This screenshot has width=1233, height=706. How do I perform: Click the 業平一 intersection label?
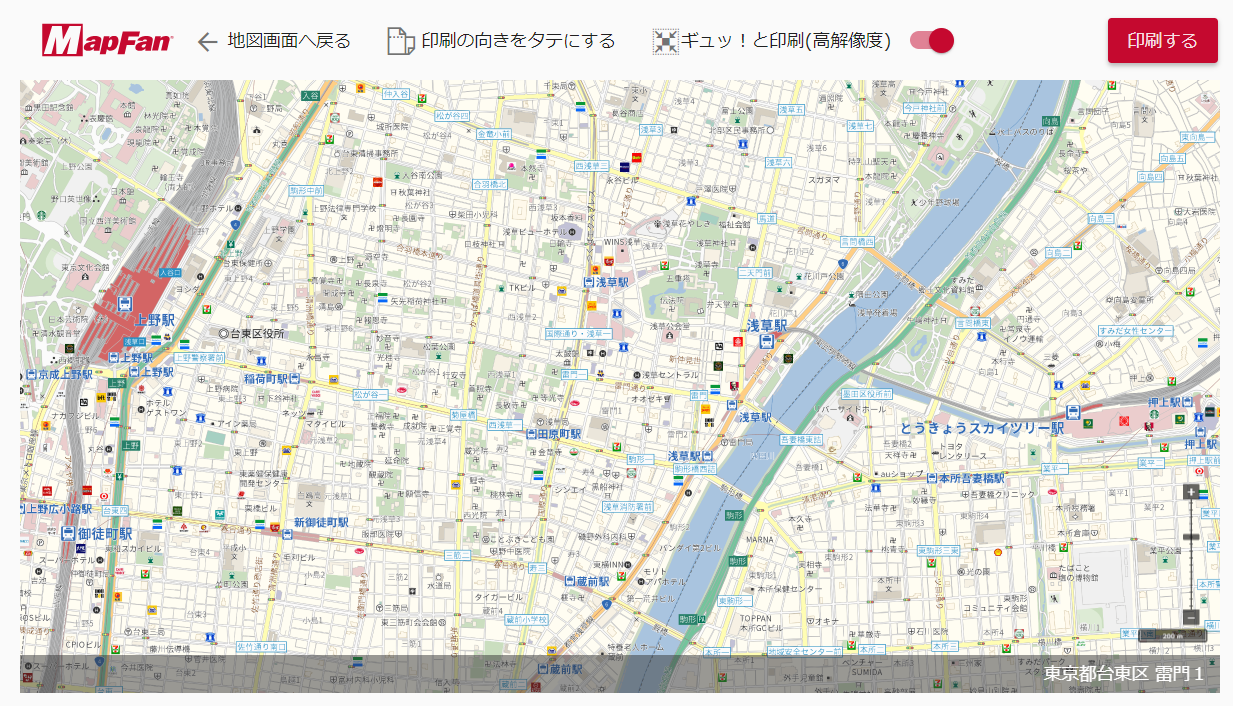pyautogui.click(x=1054, y=468)
